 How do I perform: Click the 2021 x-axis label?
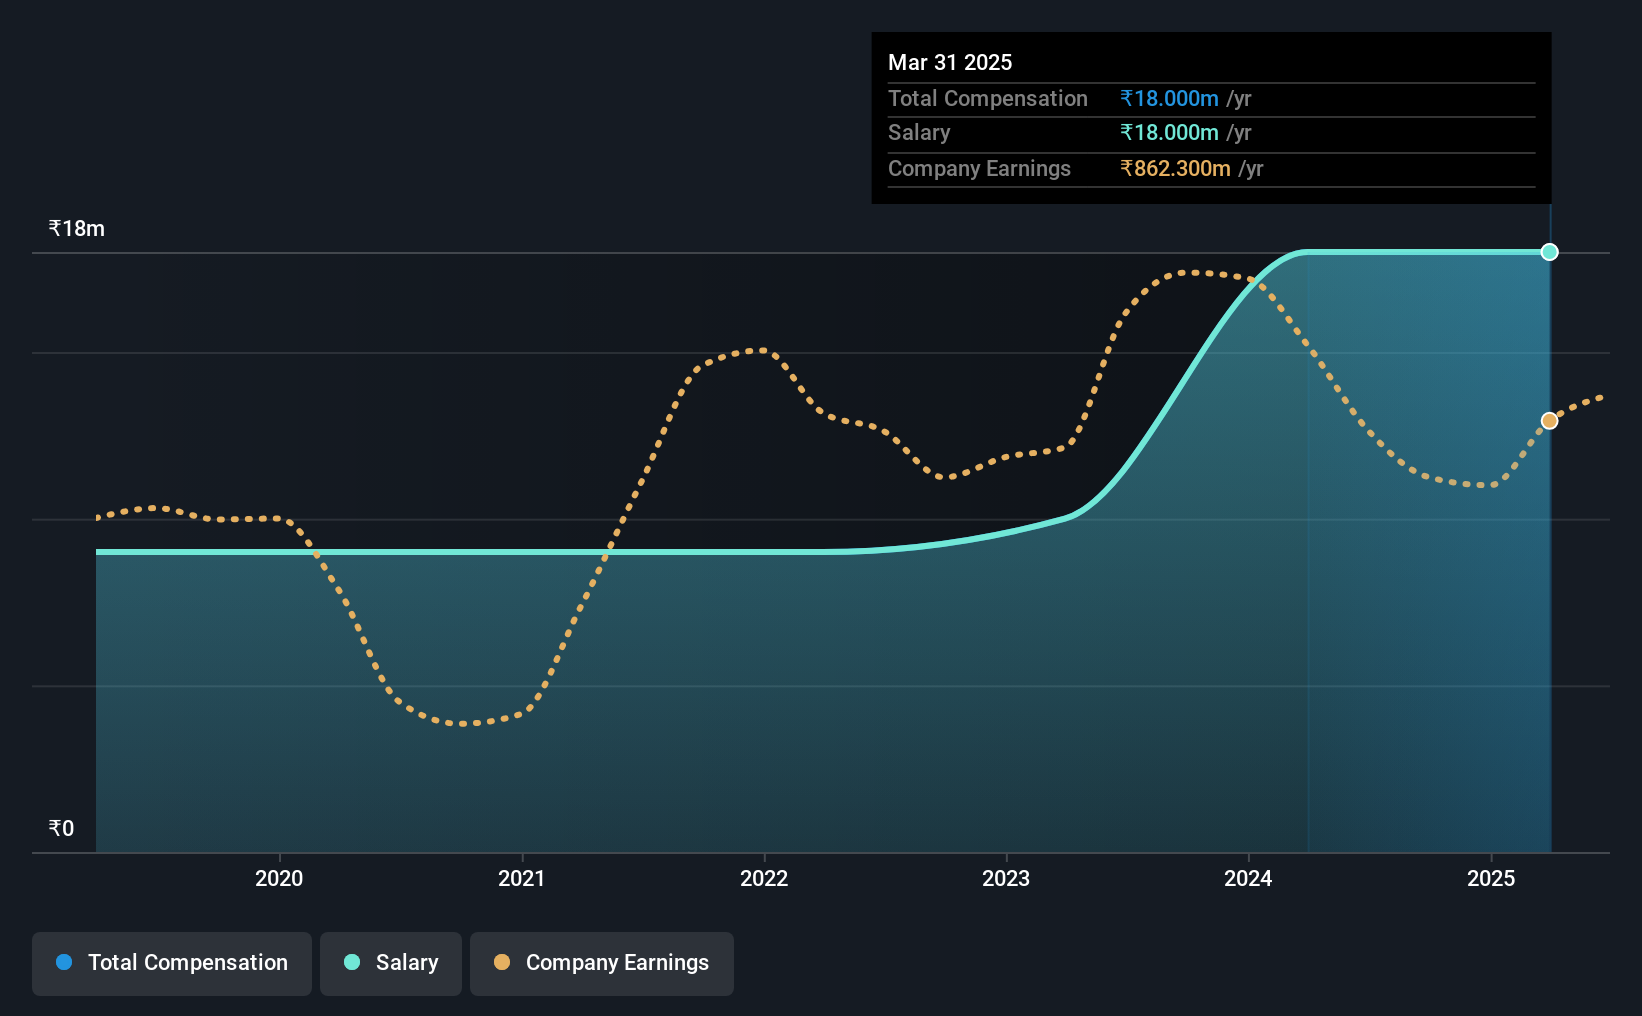[x=522, y=878]
